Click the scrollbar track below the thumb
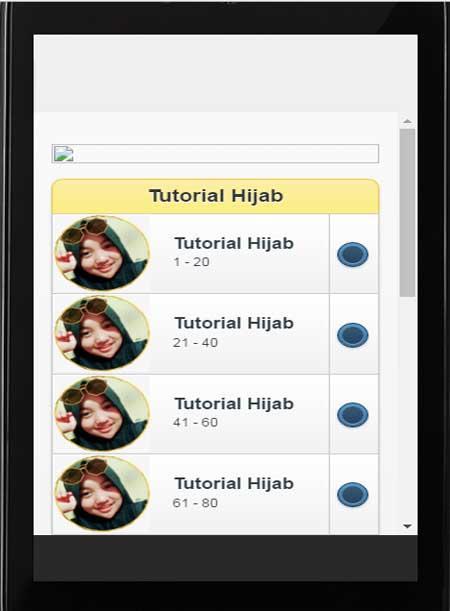Image resolution: width=450 pixels, height=611 pixels. pos(407,408)
